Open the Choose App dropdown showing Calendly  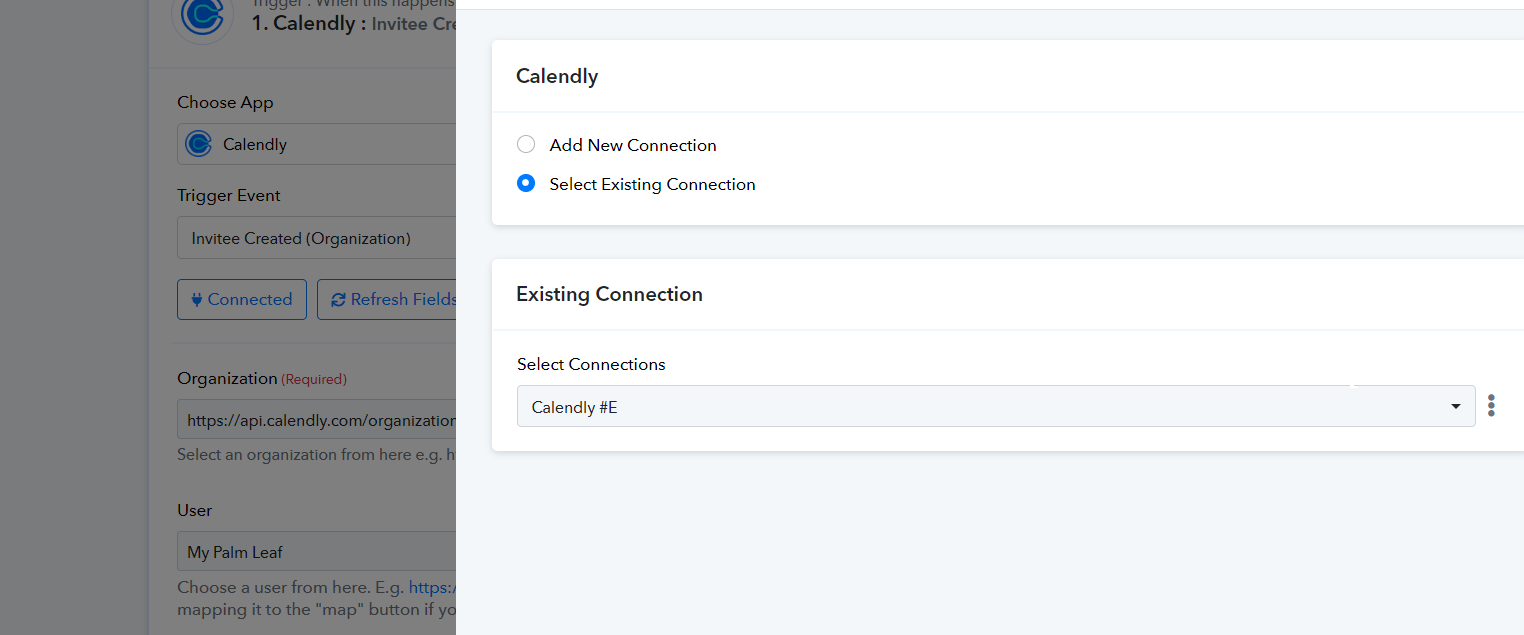pos(316,144)
